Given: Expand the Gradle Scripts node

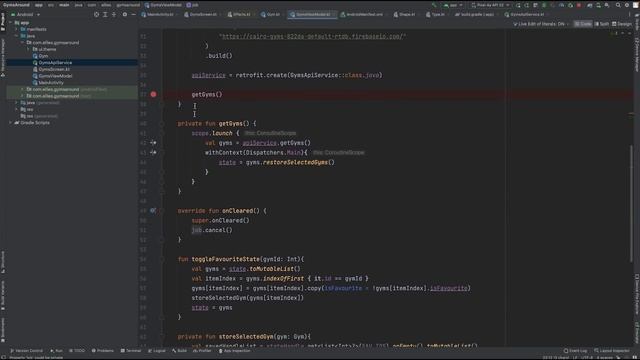Looking at the screenshot, I should 11,123.
